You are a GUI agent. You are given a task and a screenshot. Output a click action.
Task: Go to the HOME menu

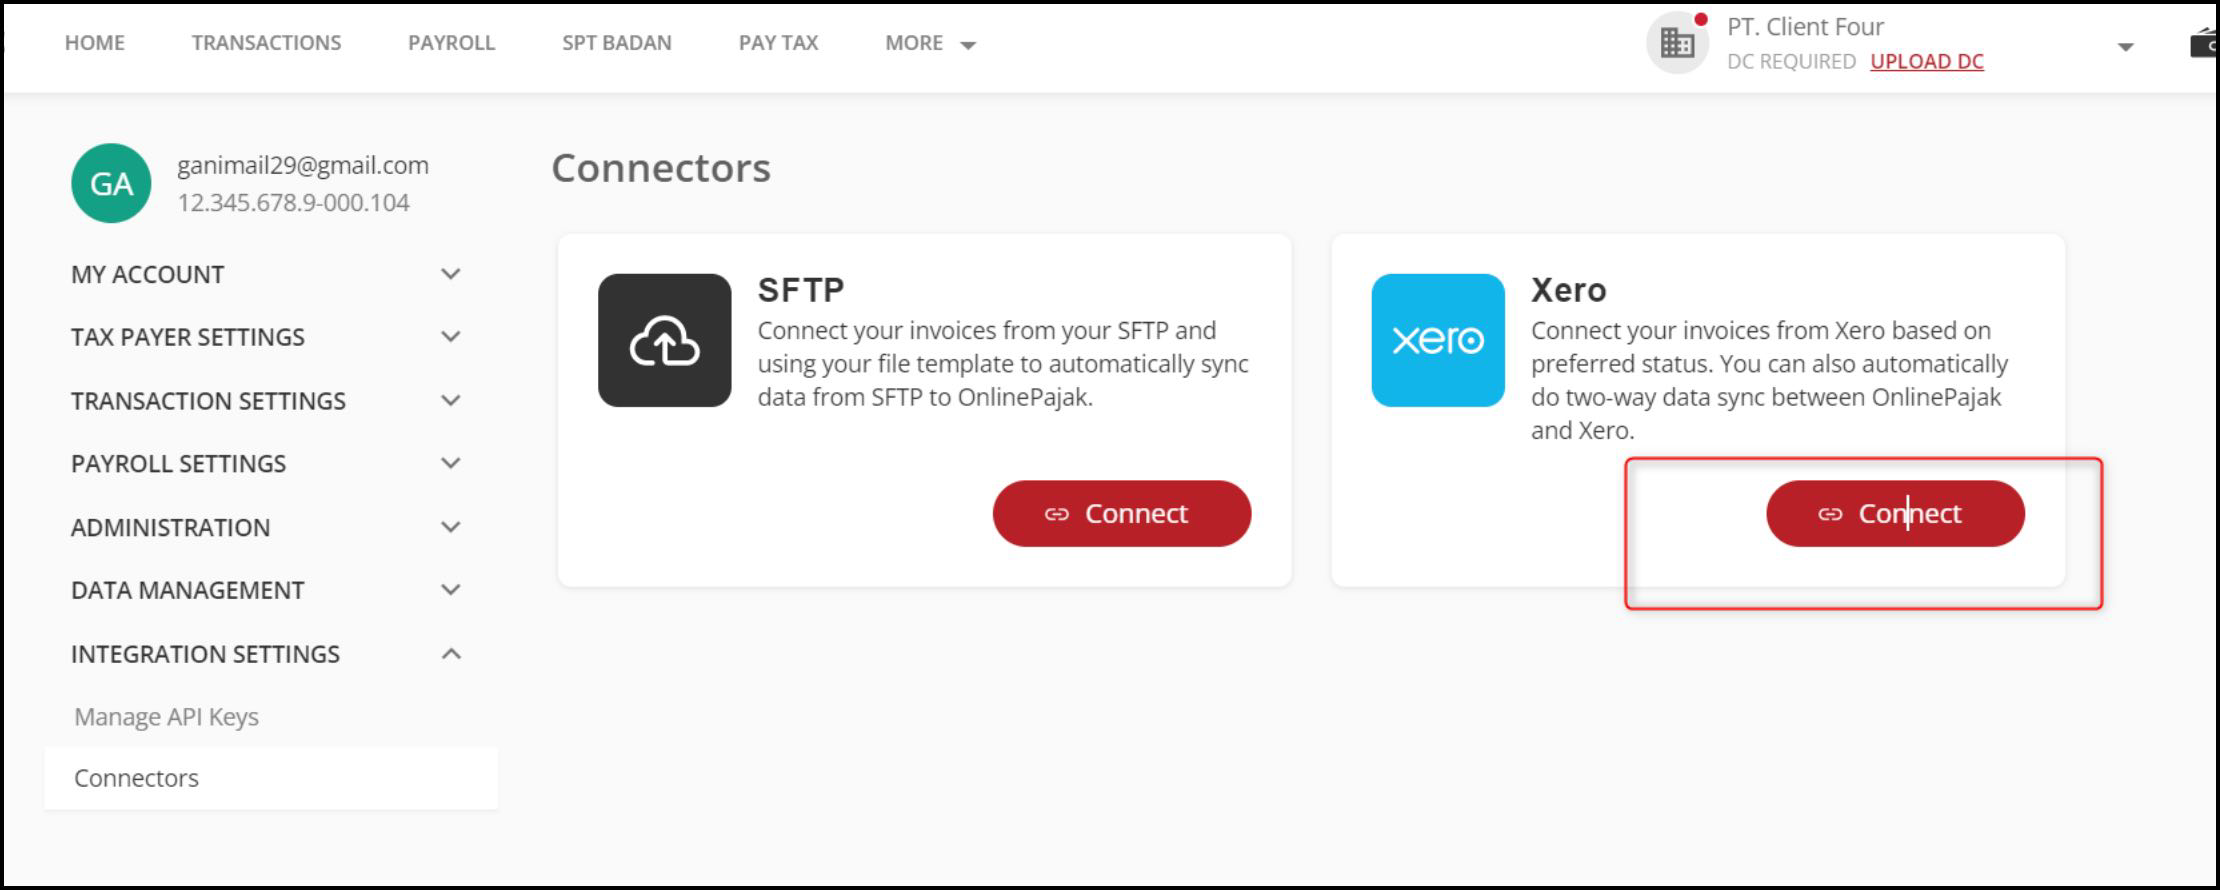click(95, 43)
